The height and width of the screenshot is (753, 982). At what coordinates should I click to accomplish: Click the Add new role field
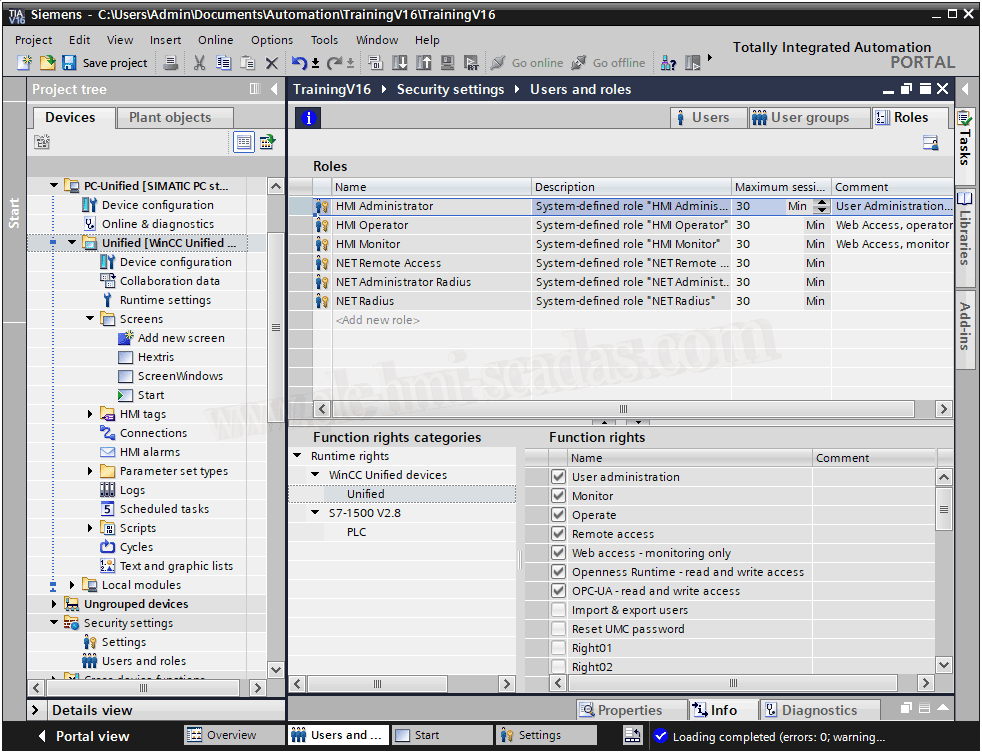(378, 320)
